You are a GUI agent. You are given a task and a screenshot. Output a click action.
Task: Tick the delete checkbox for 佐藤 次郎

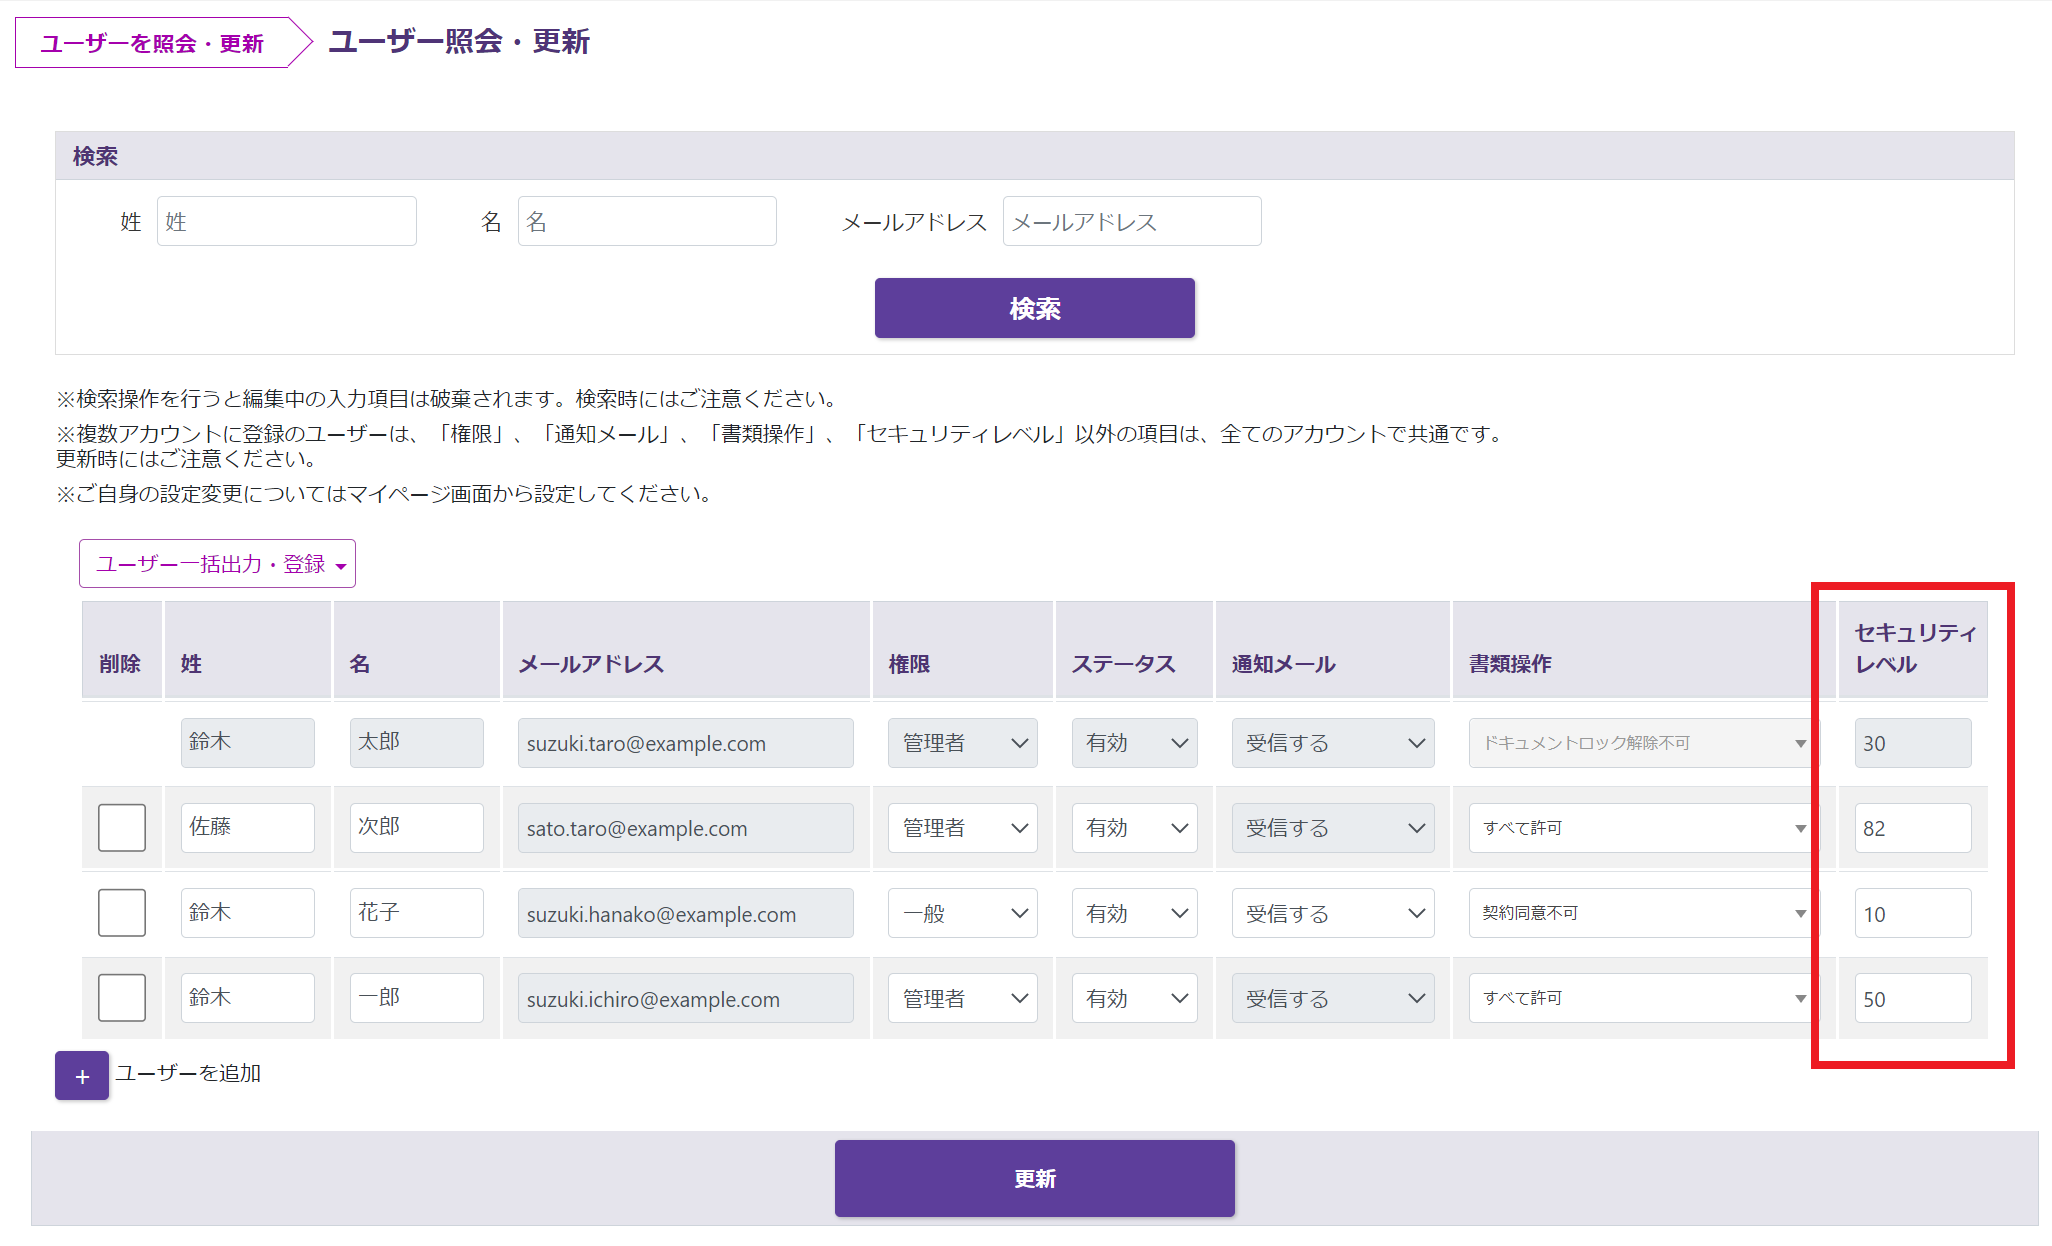(122, 828)
